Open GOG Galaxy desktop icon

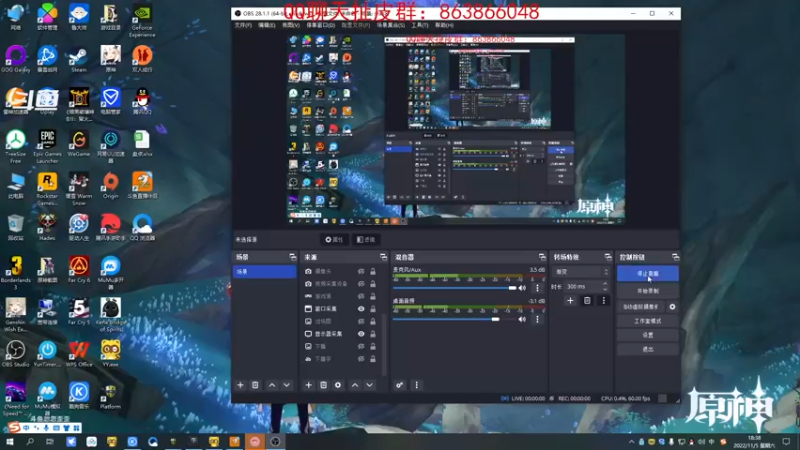pyautogui.click(x=15, y=59)
